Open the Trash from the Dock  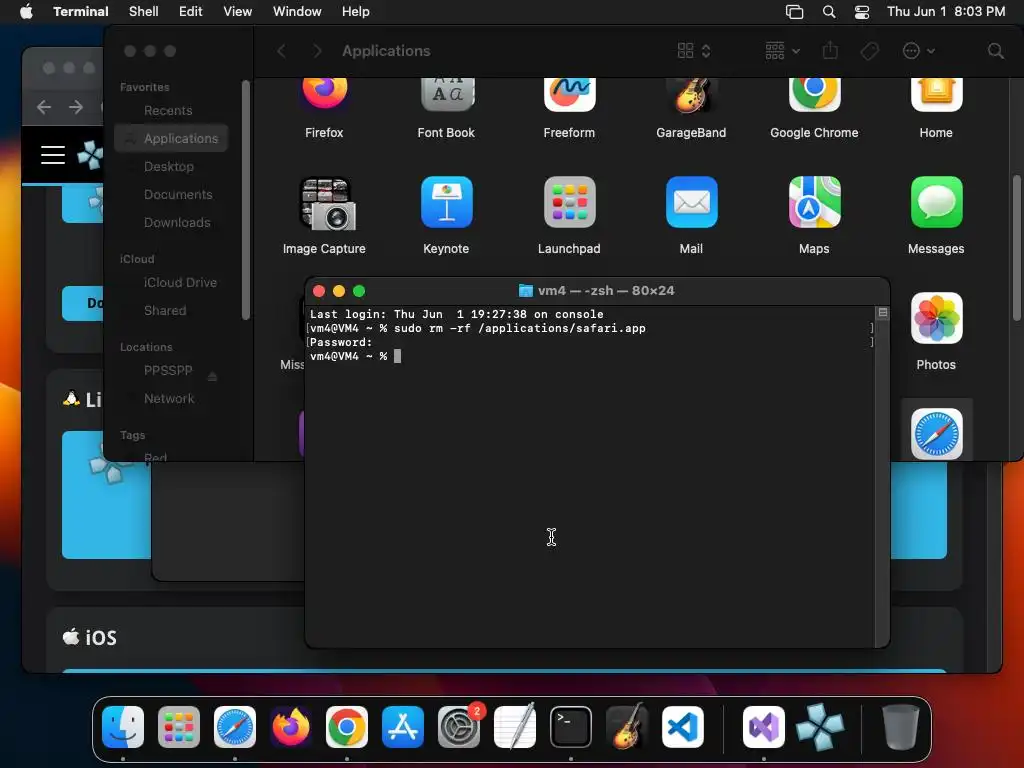901,726
